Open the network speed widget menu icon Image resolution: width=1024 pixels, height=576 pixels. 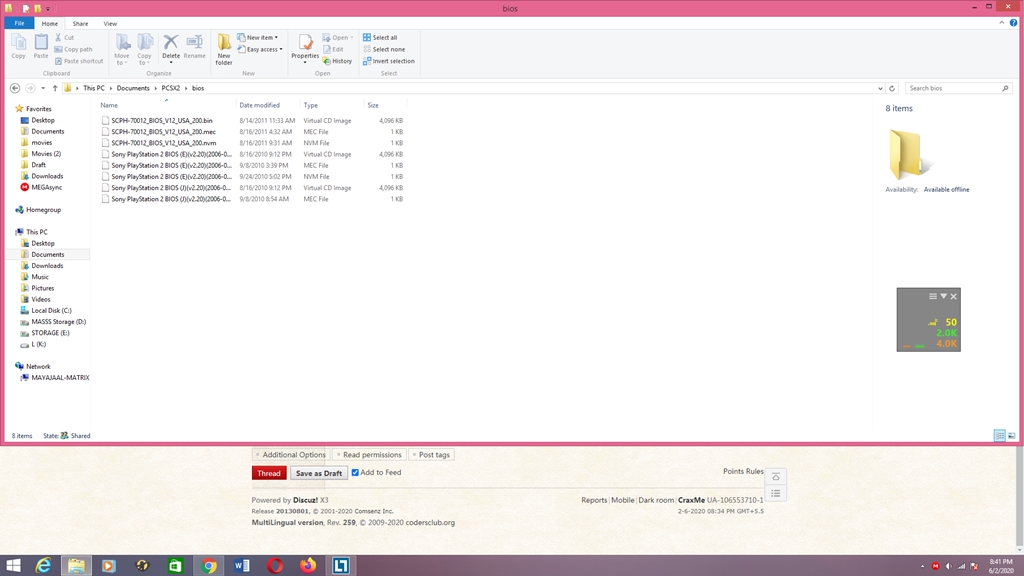(x=933, y=296)
